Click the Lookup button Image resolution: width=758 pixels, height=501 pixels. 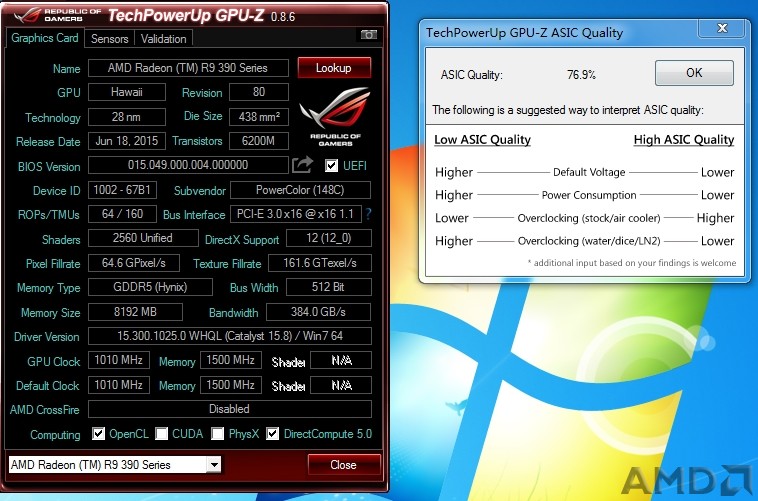click(x=334, y=68)
